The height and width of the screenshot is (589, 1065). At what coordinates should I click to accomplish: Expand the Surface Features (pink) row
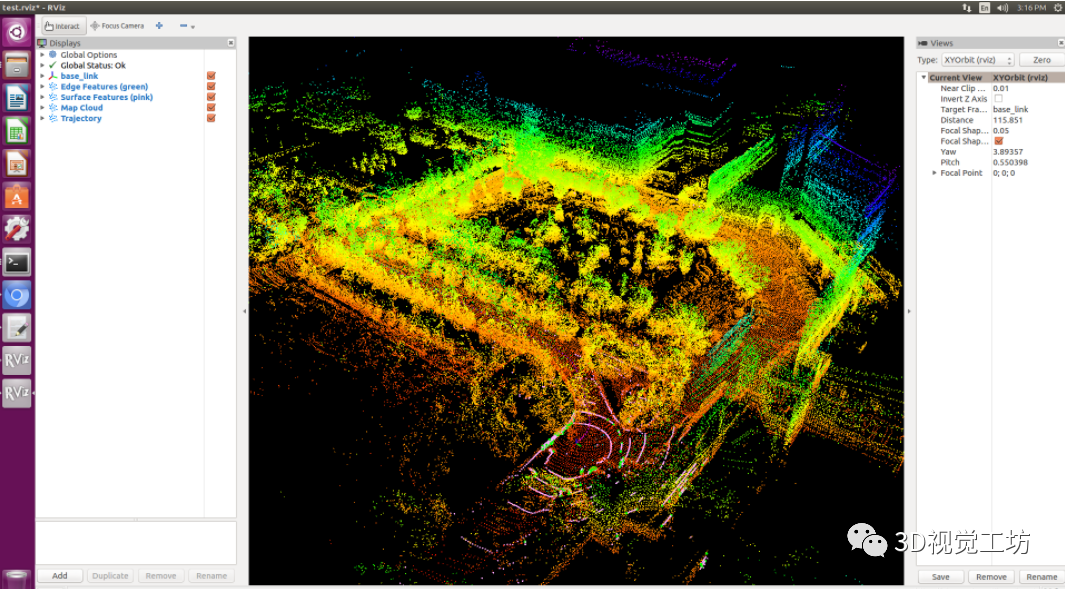pyautogui.click(x=42, y=97)
